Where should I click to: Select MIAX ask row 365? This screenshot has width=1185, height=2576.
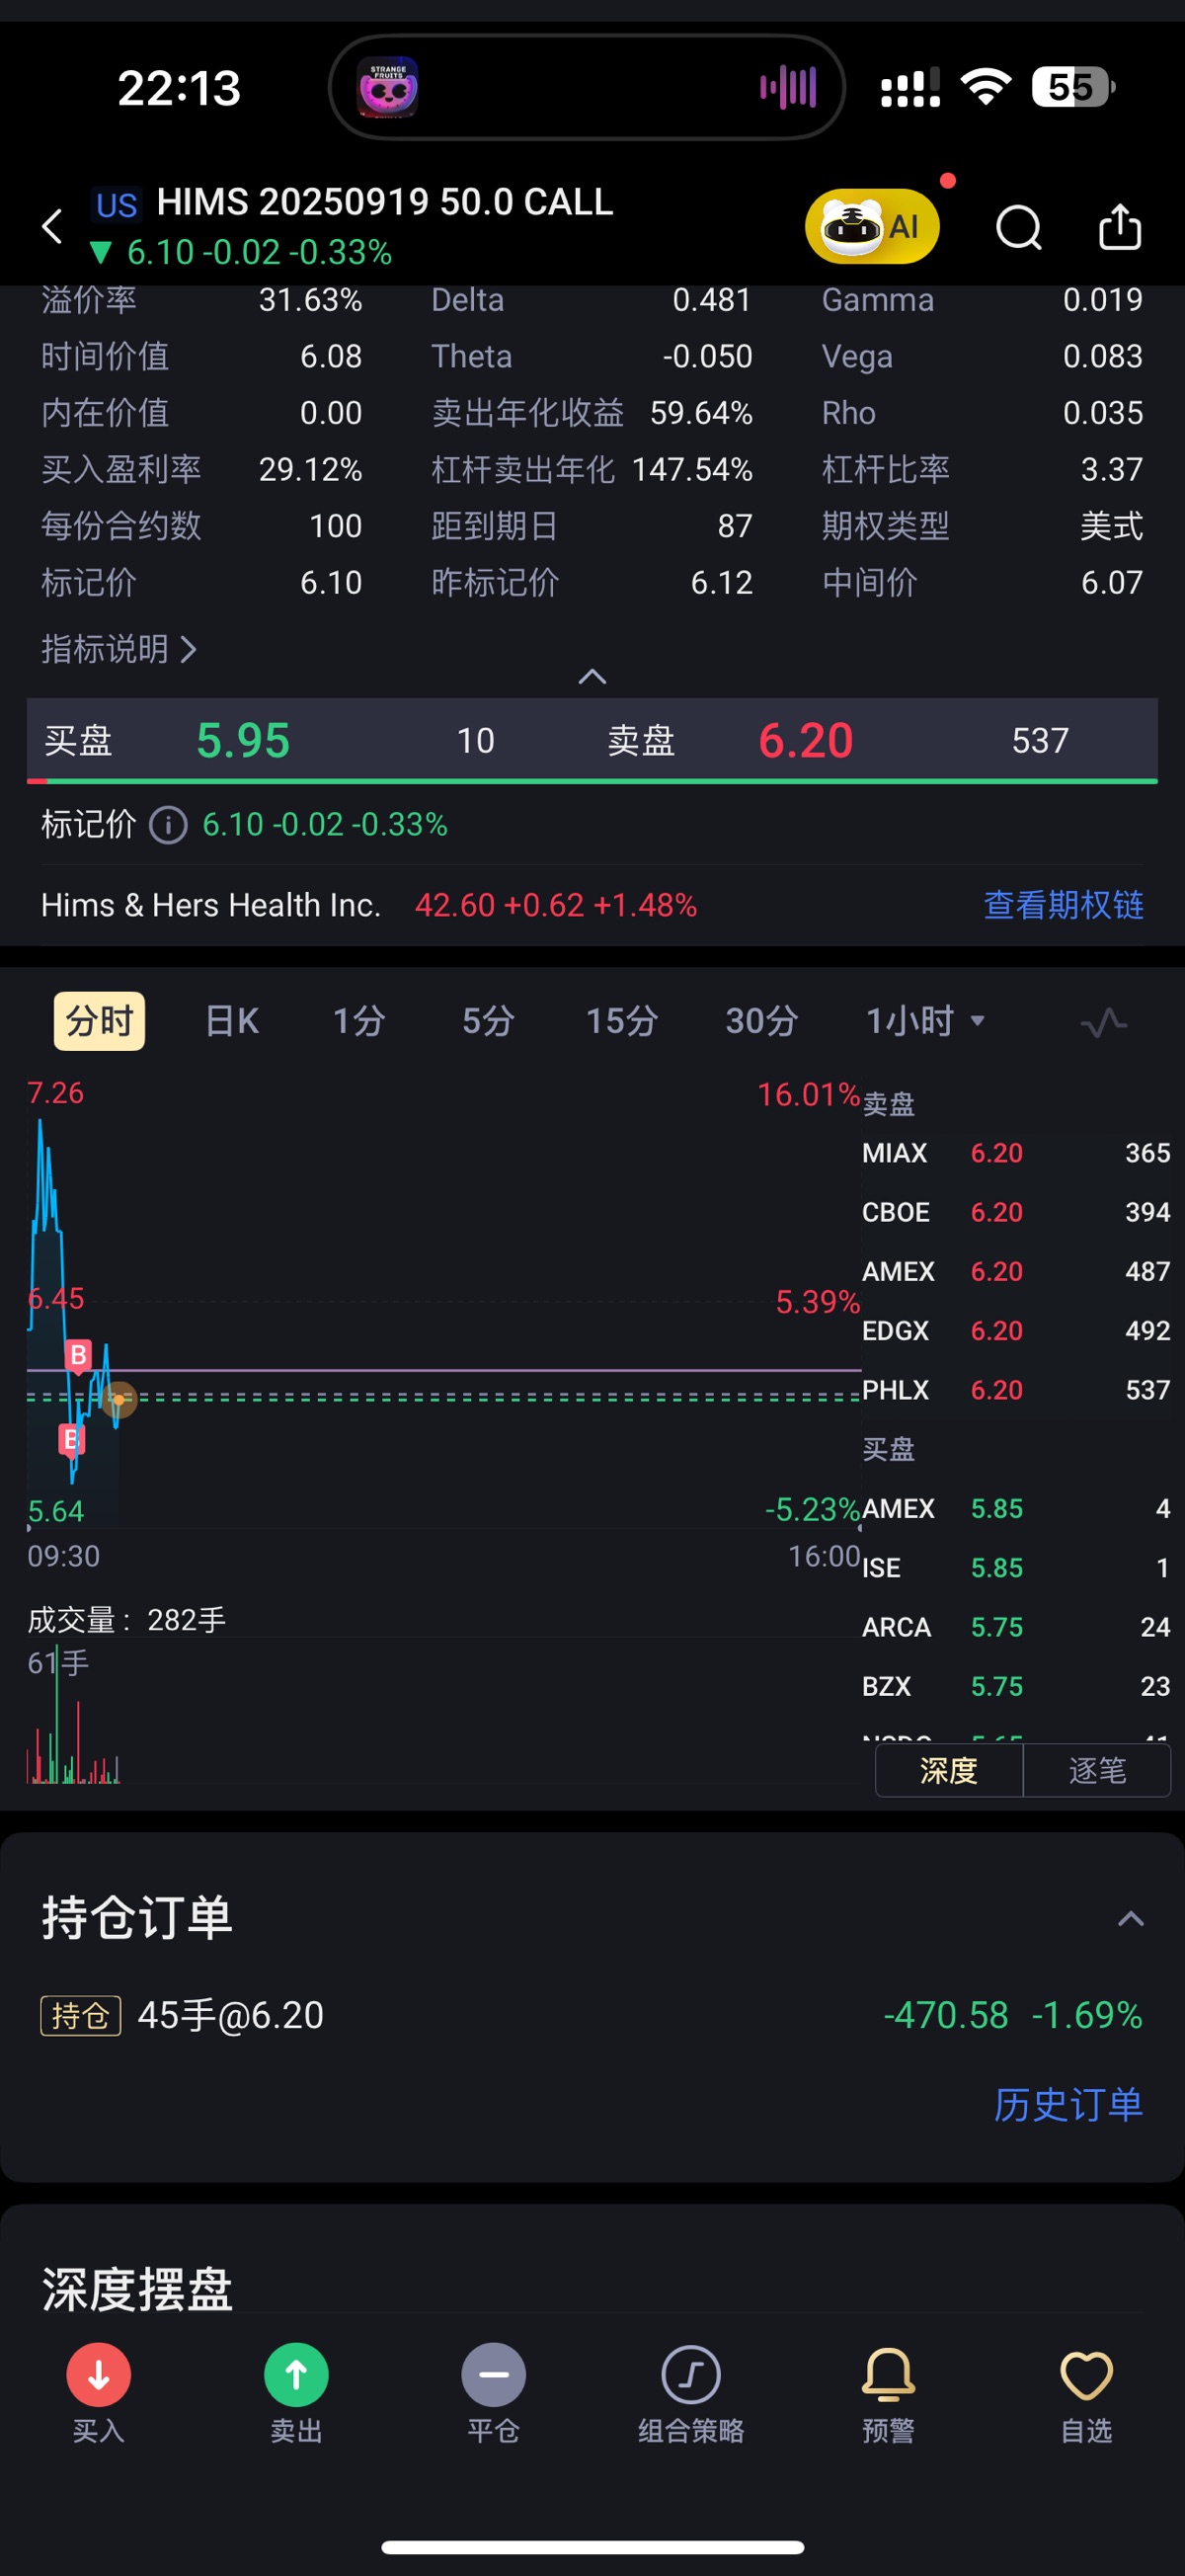click(x=1016, y=1153)
